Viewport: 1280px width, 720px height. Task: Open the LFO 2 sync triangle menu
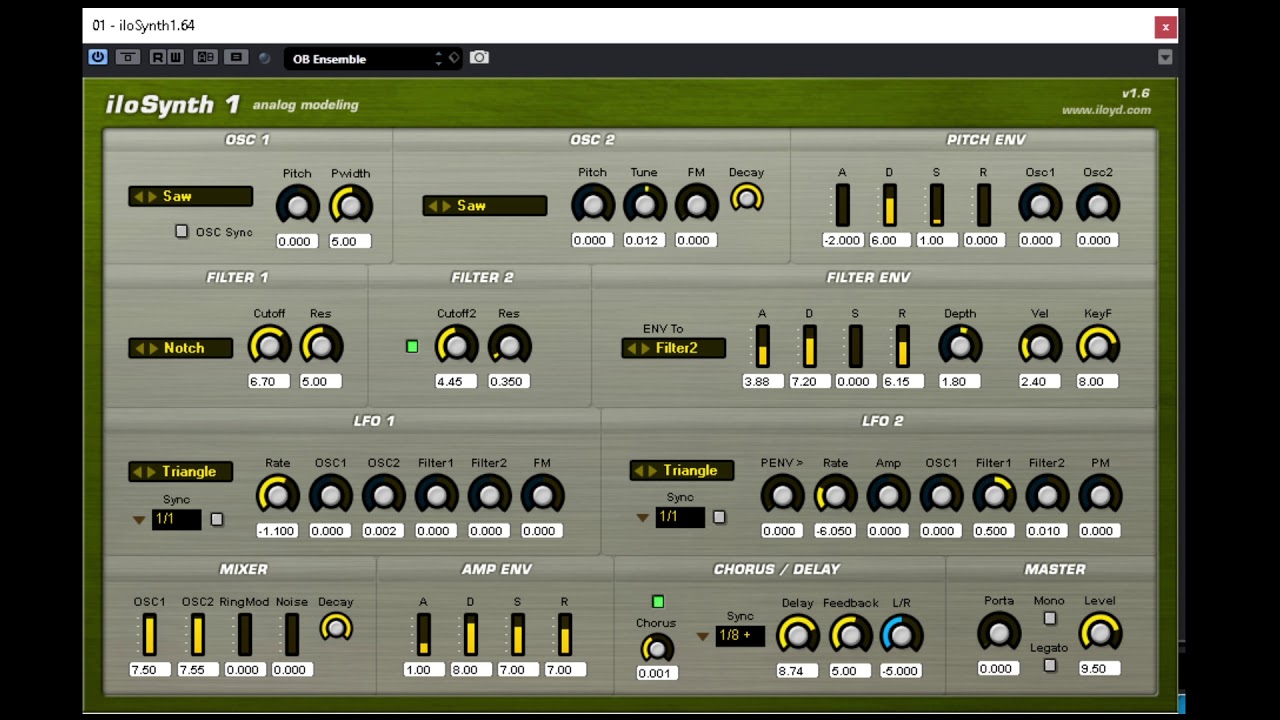coord(642,518)
